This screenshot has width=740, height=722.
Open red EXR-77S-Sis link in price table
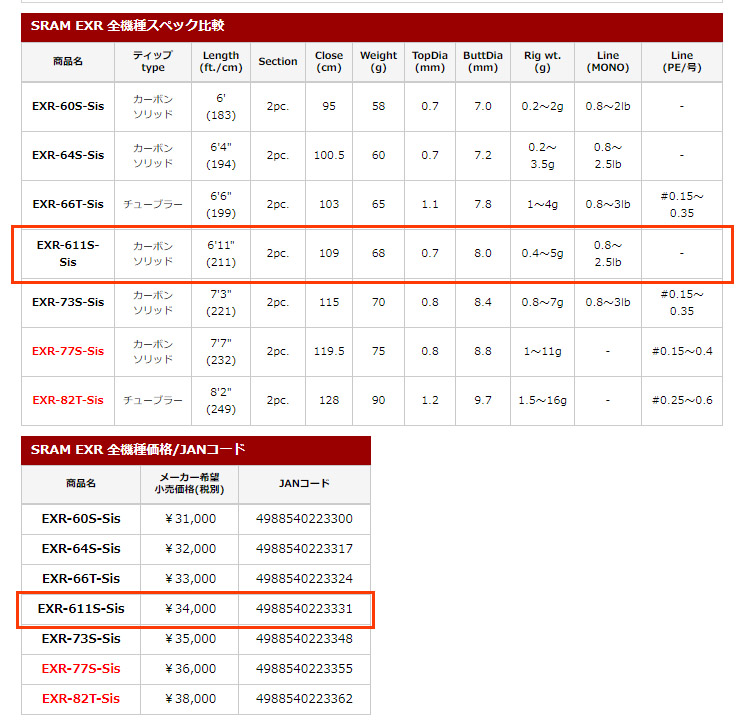[x=81, y=669]
